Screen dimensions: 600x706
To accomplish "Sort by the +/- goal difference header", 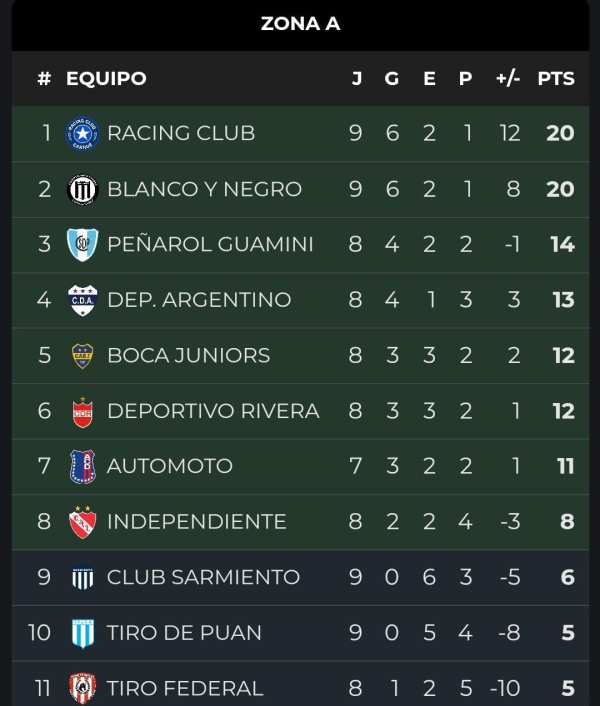I will 508,78.
